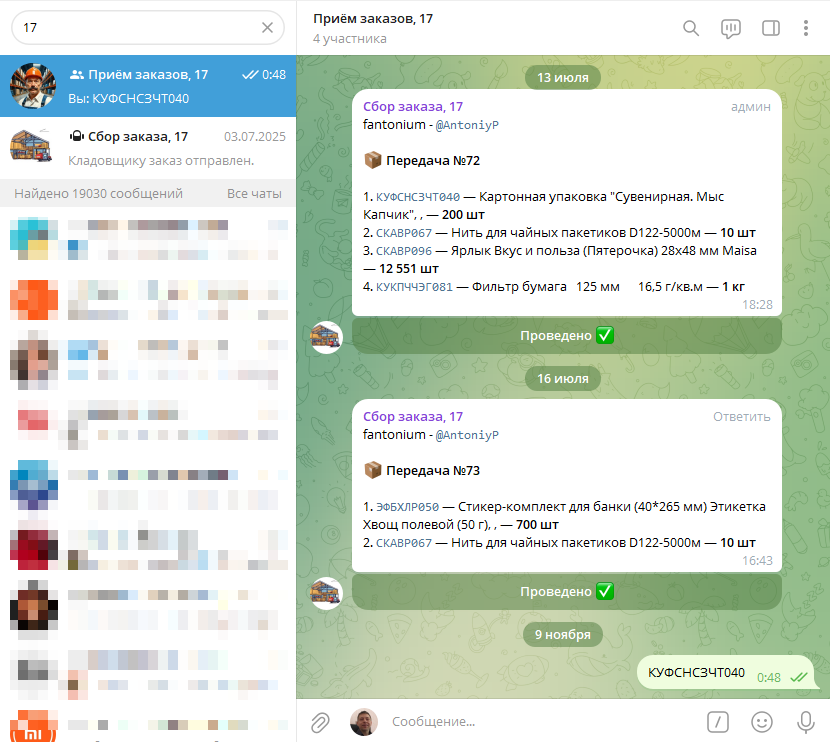Click the bot avatar beside Передача №73 message
The width and height of the screenshot is (830, 742).
(326, 593)
